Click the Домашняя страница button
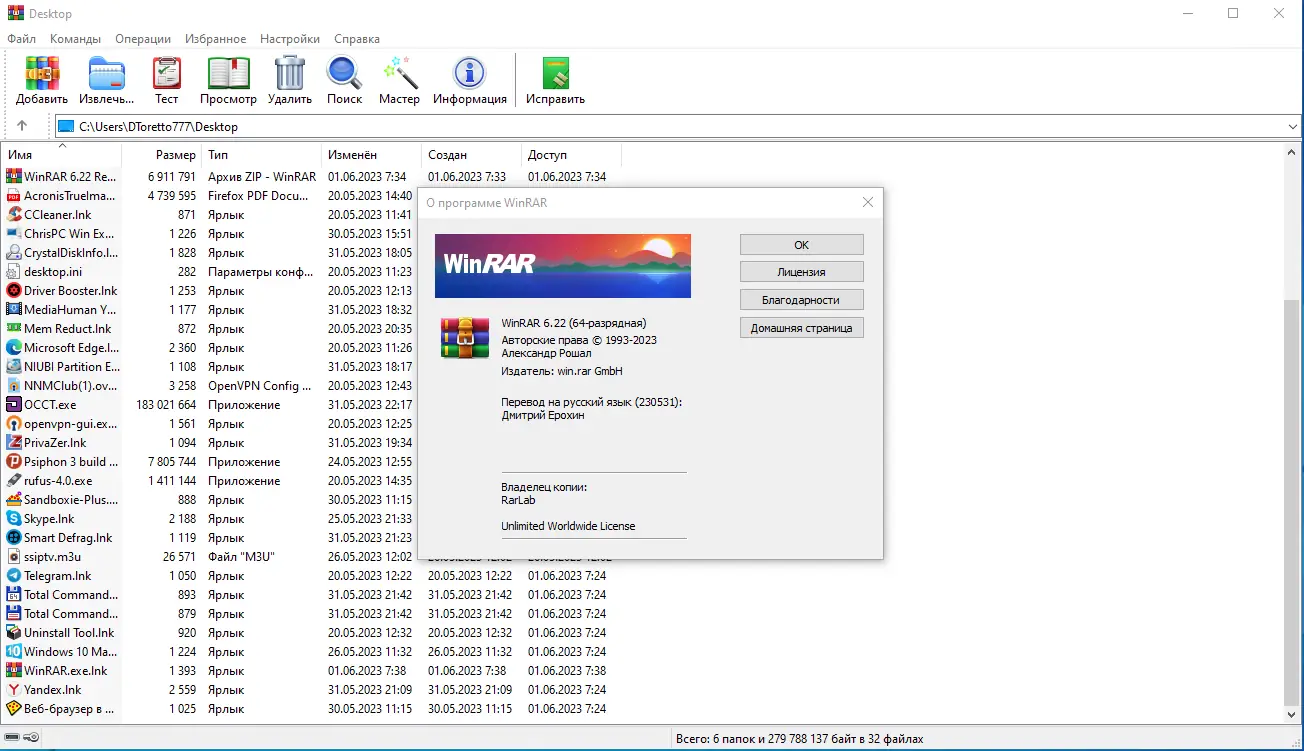This screenshot has height=751, width=1304. coord(801,328)
